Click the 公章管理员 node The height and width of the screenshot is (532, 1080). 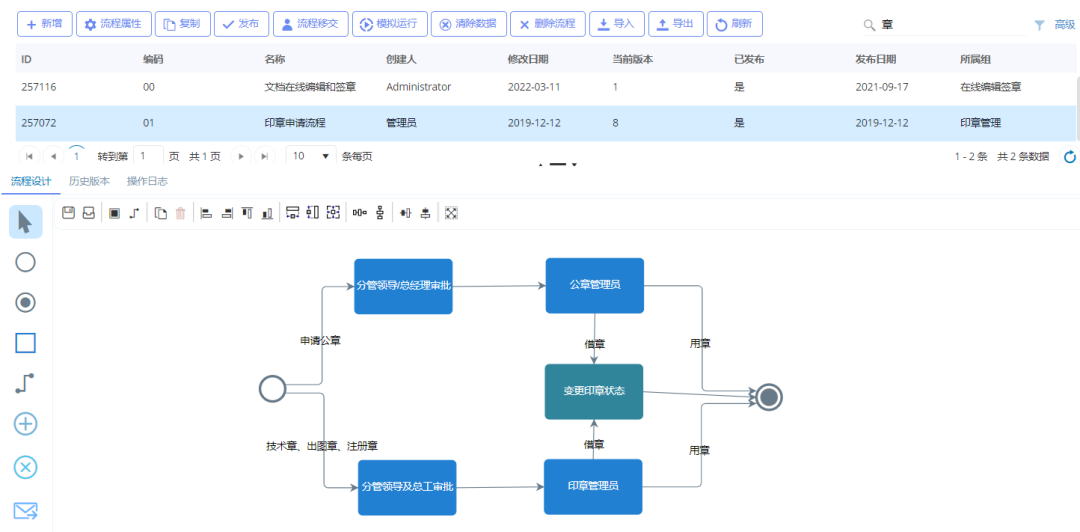click(x=594, y=285)
